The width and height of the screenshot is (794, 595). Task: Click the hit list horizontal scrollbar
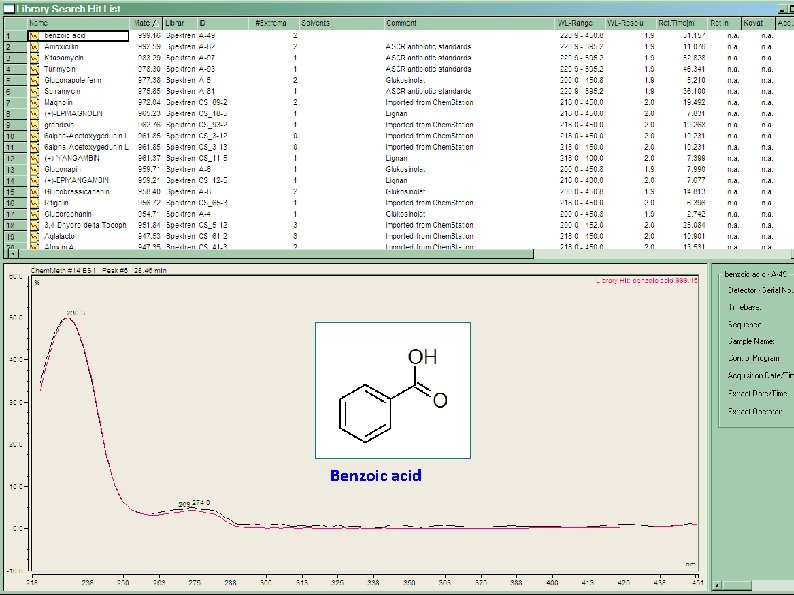pyautogui.click(x=276, y=254)
